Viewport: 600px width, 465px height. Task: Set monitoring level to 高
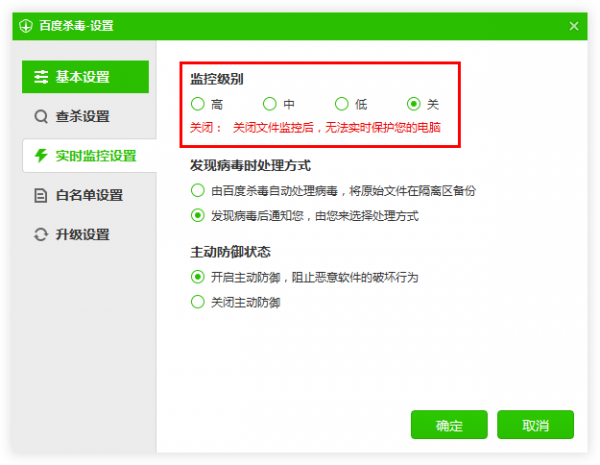click(x=198, y=104)
